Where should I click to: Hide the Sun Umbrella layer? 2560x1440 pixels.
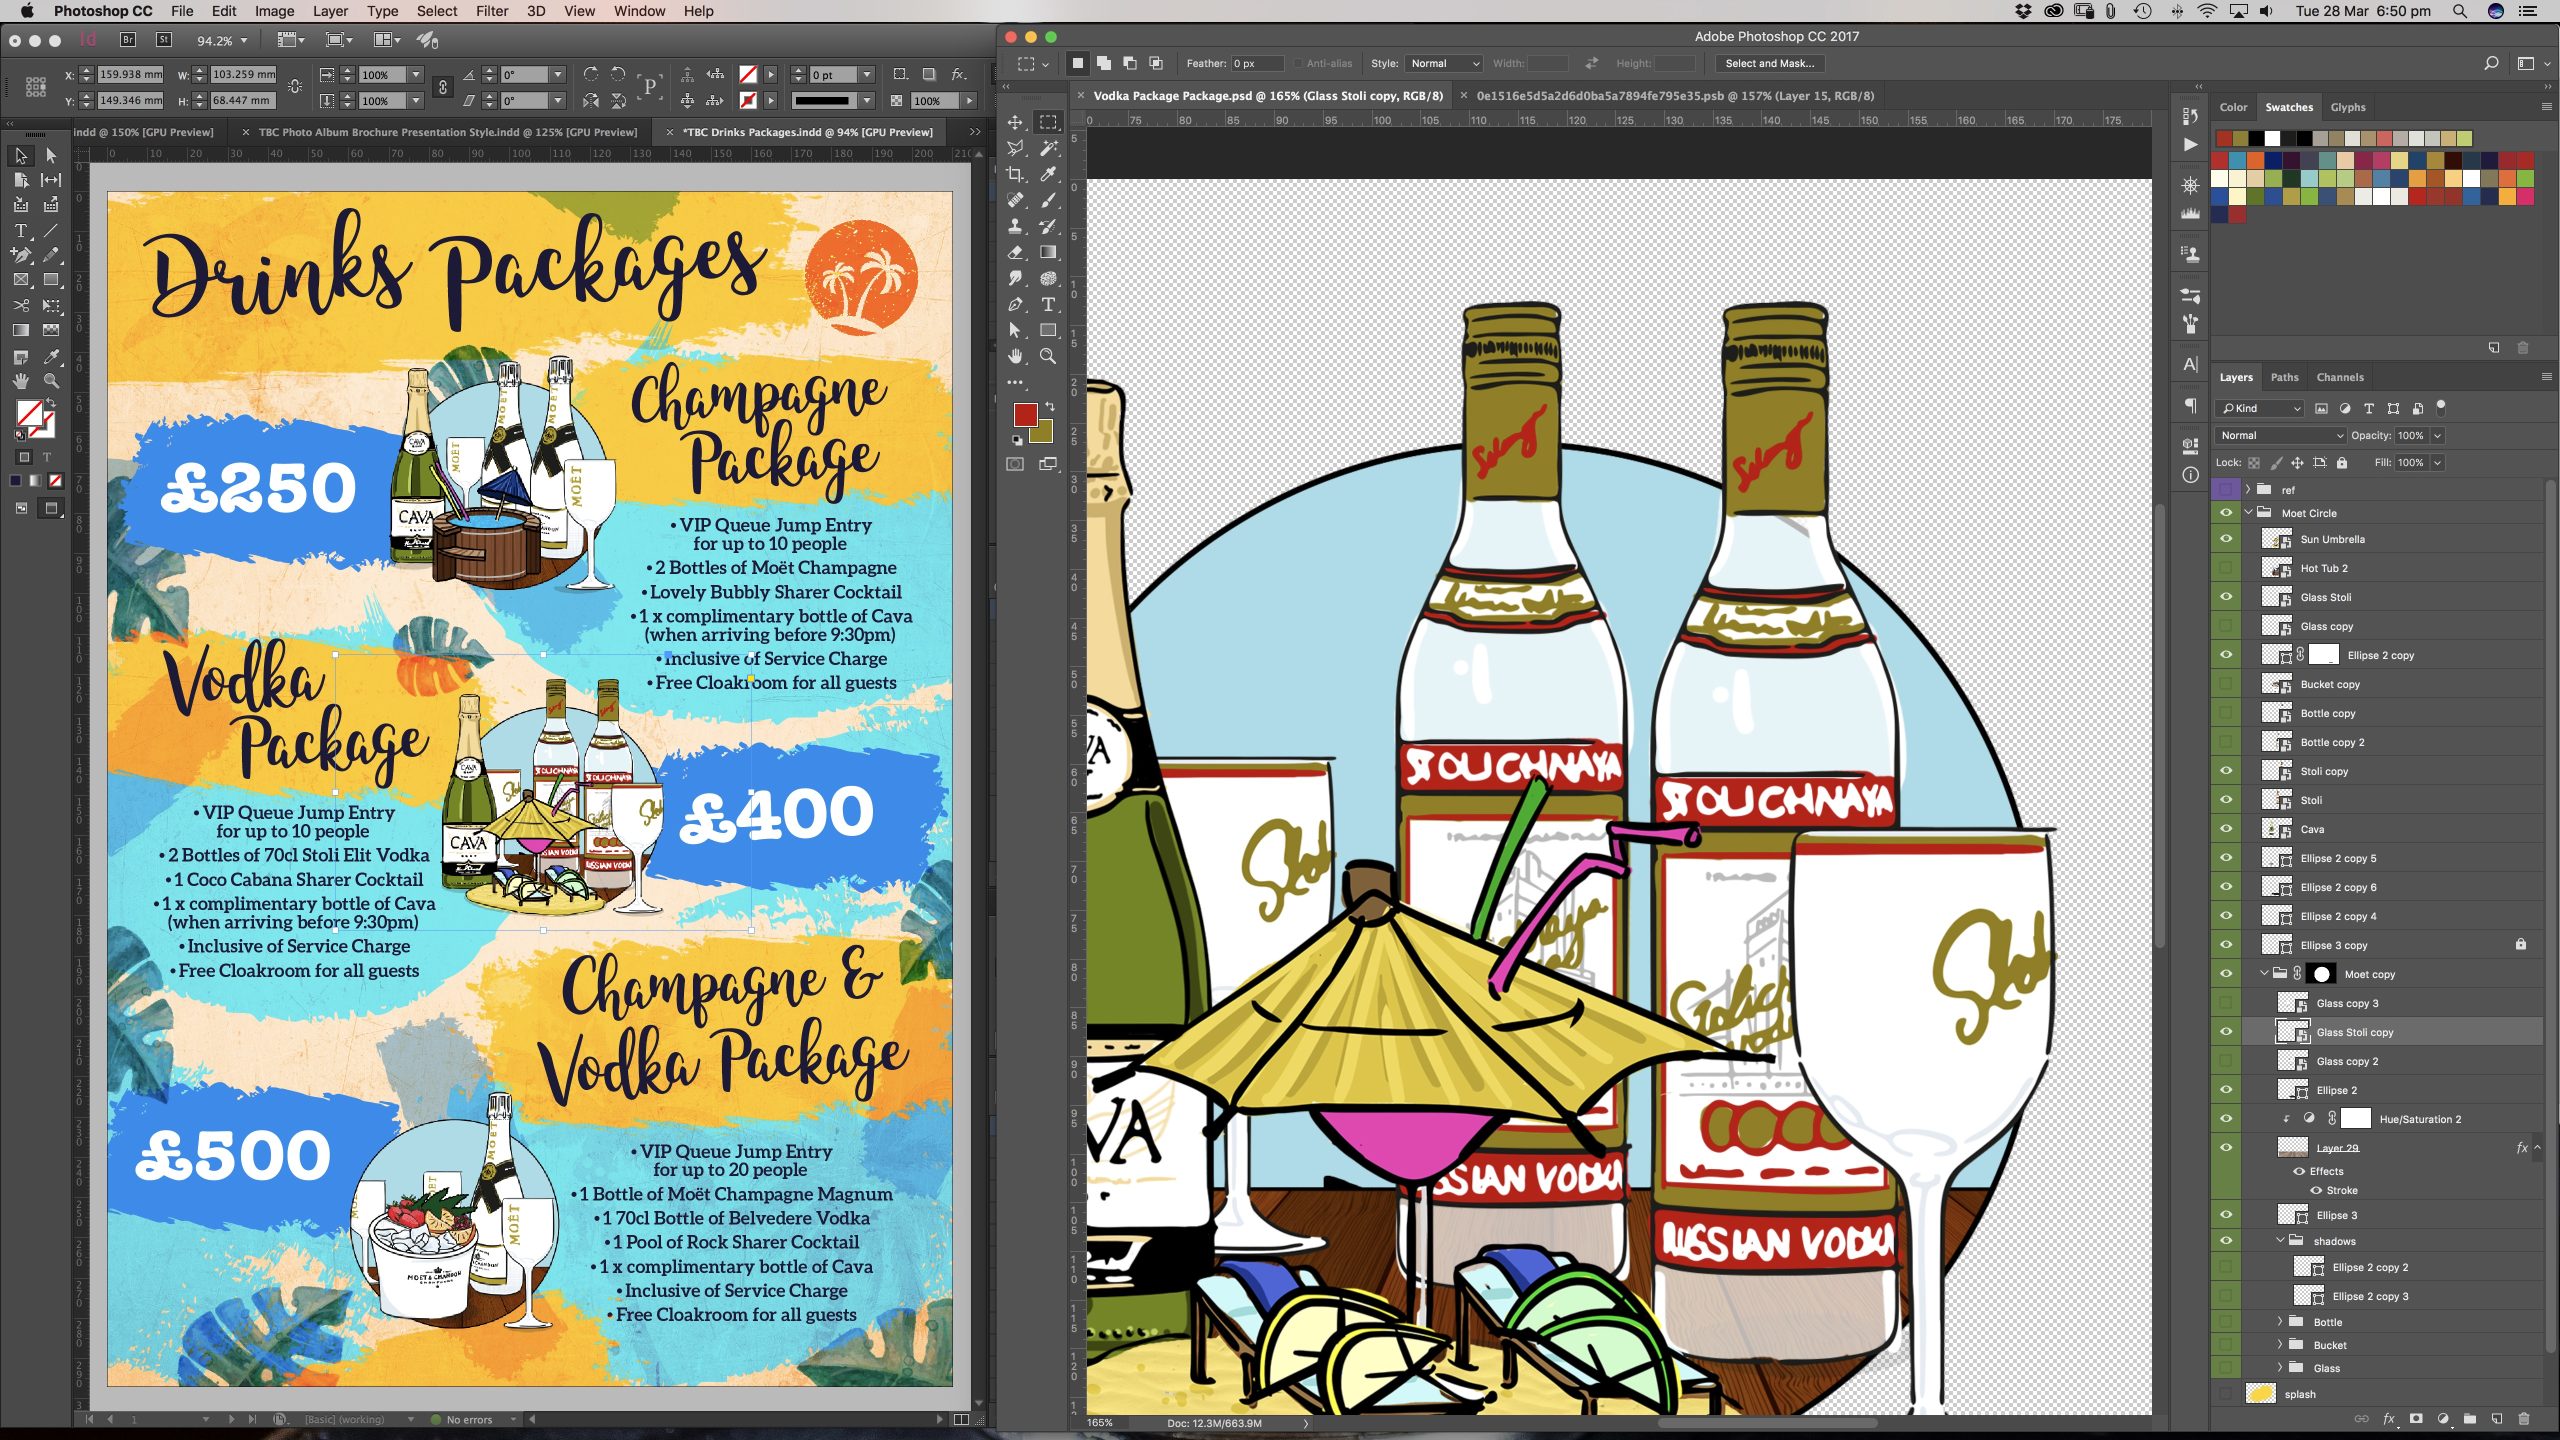[2226, 539]
